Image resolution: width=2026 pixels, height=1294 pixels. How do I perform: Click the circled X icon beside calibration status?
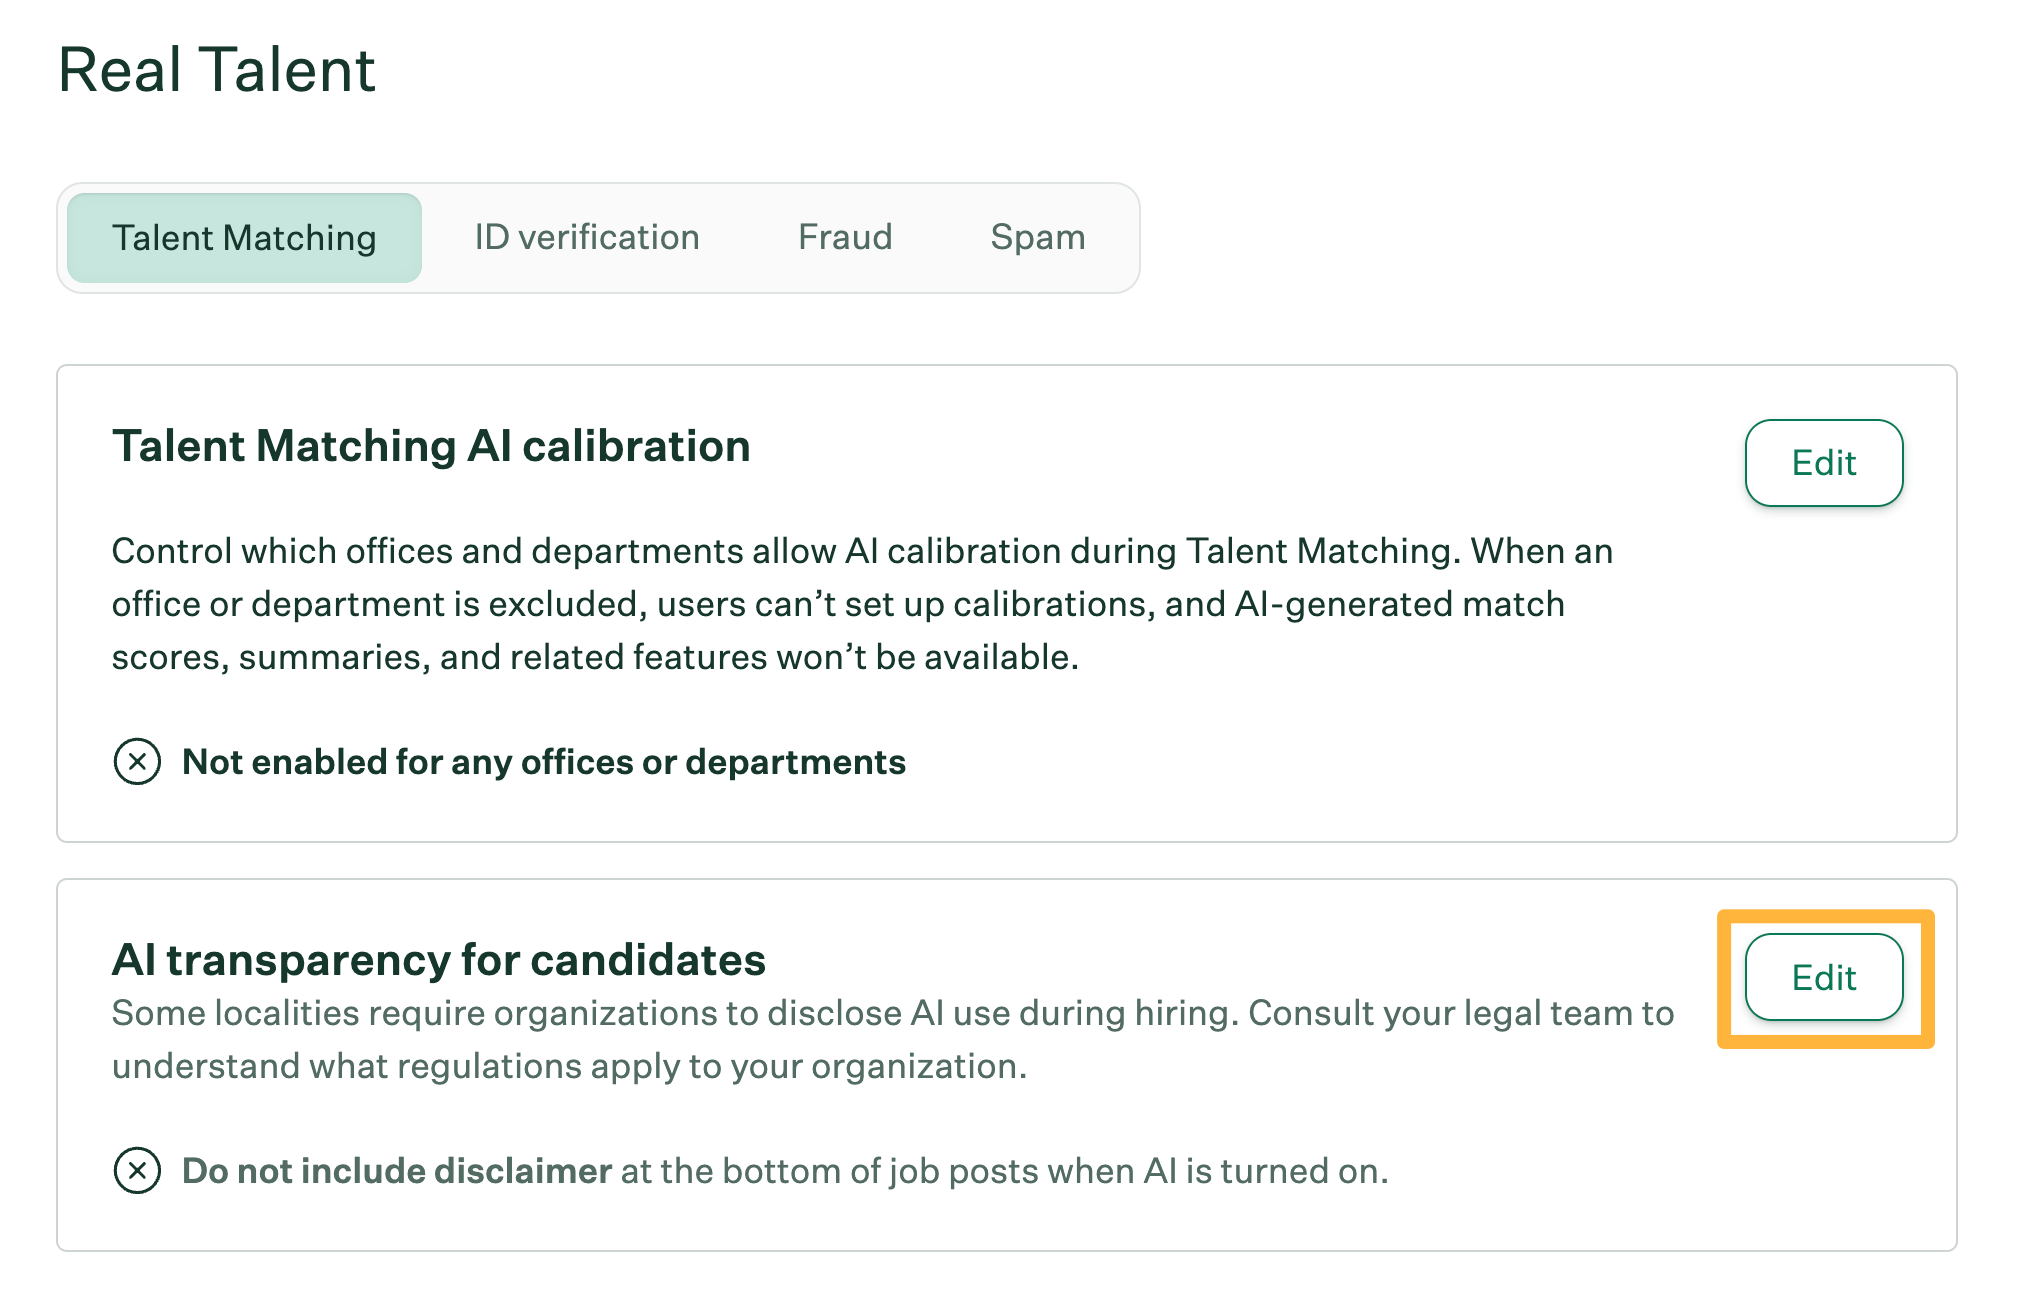(x=137, y=761)
